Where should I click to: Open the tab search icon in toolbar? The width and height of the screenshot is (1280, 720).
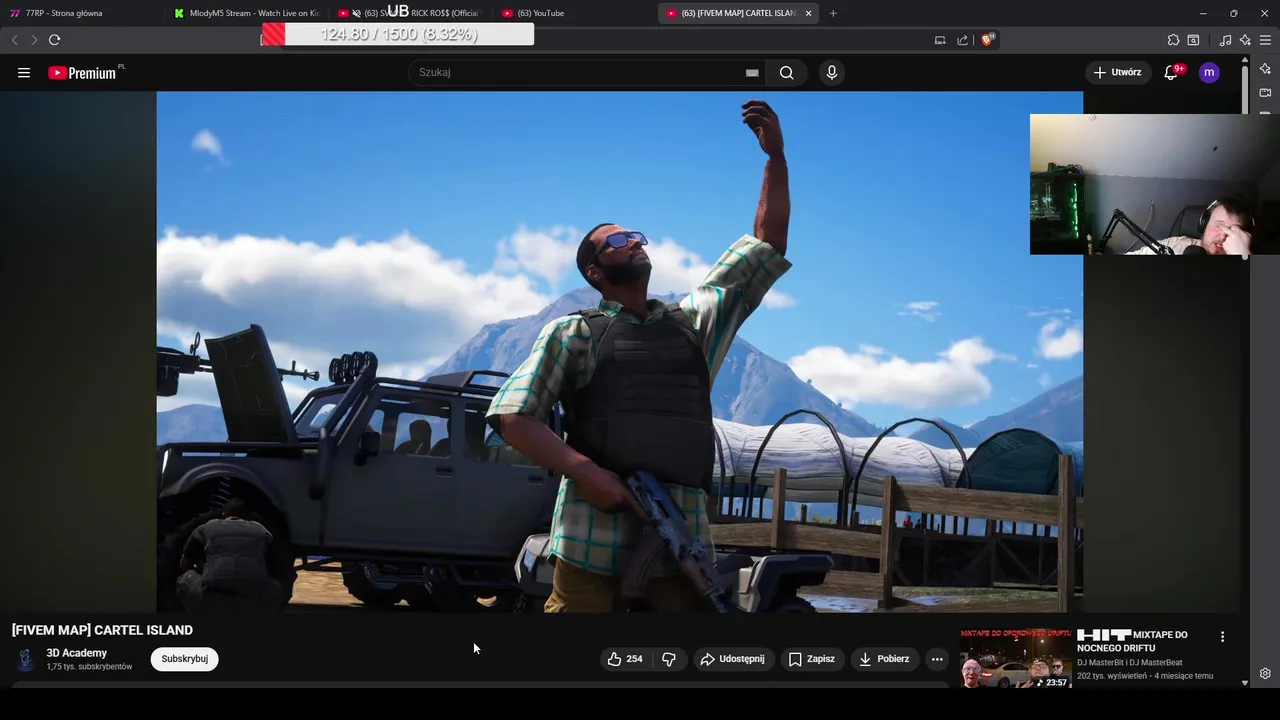1193,40
